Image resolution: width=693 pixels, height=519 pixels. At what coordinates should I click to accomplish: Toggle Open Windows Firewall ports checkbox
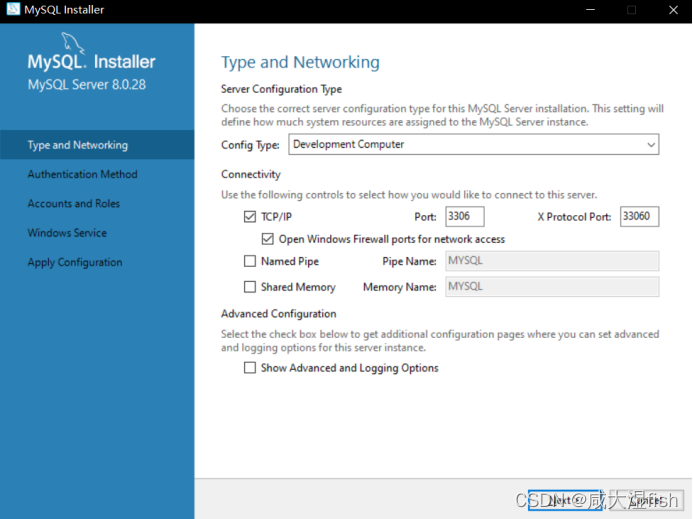(x=267, y=239)
